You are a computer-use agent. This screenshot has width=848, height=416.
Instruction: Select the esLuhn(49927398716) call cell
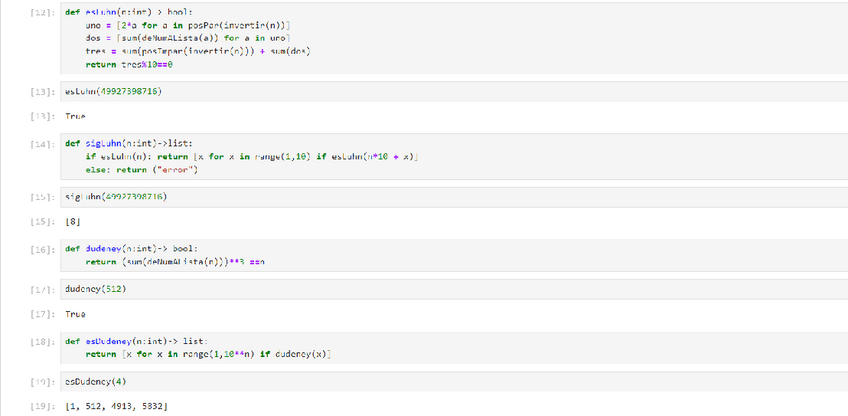click(x=400, y=91)
